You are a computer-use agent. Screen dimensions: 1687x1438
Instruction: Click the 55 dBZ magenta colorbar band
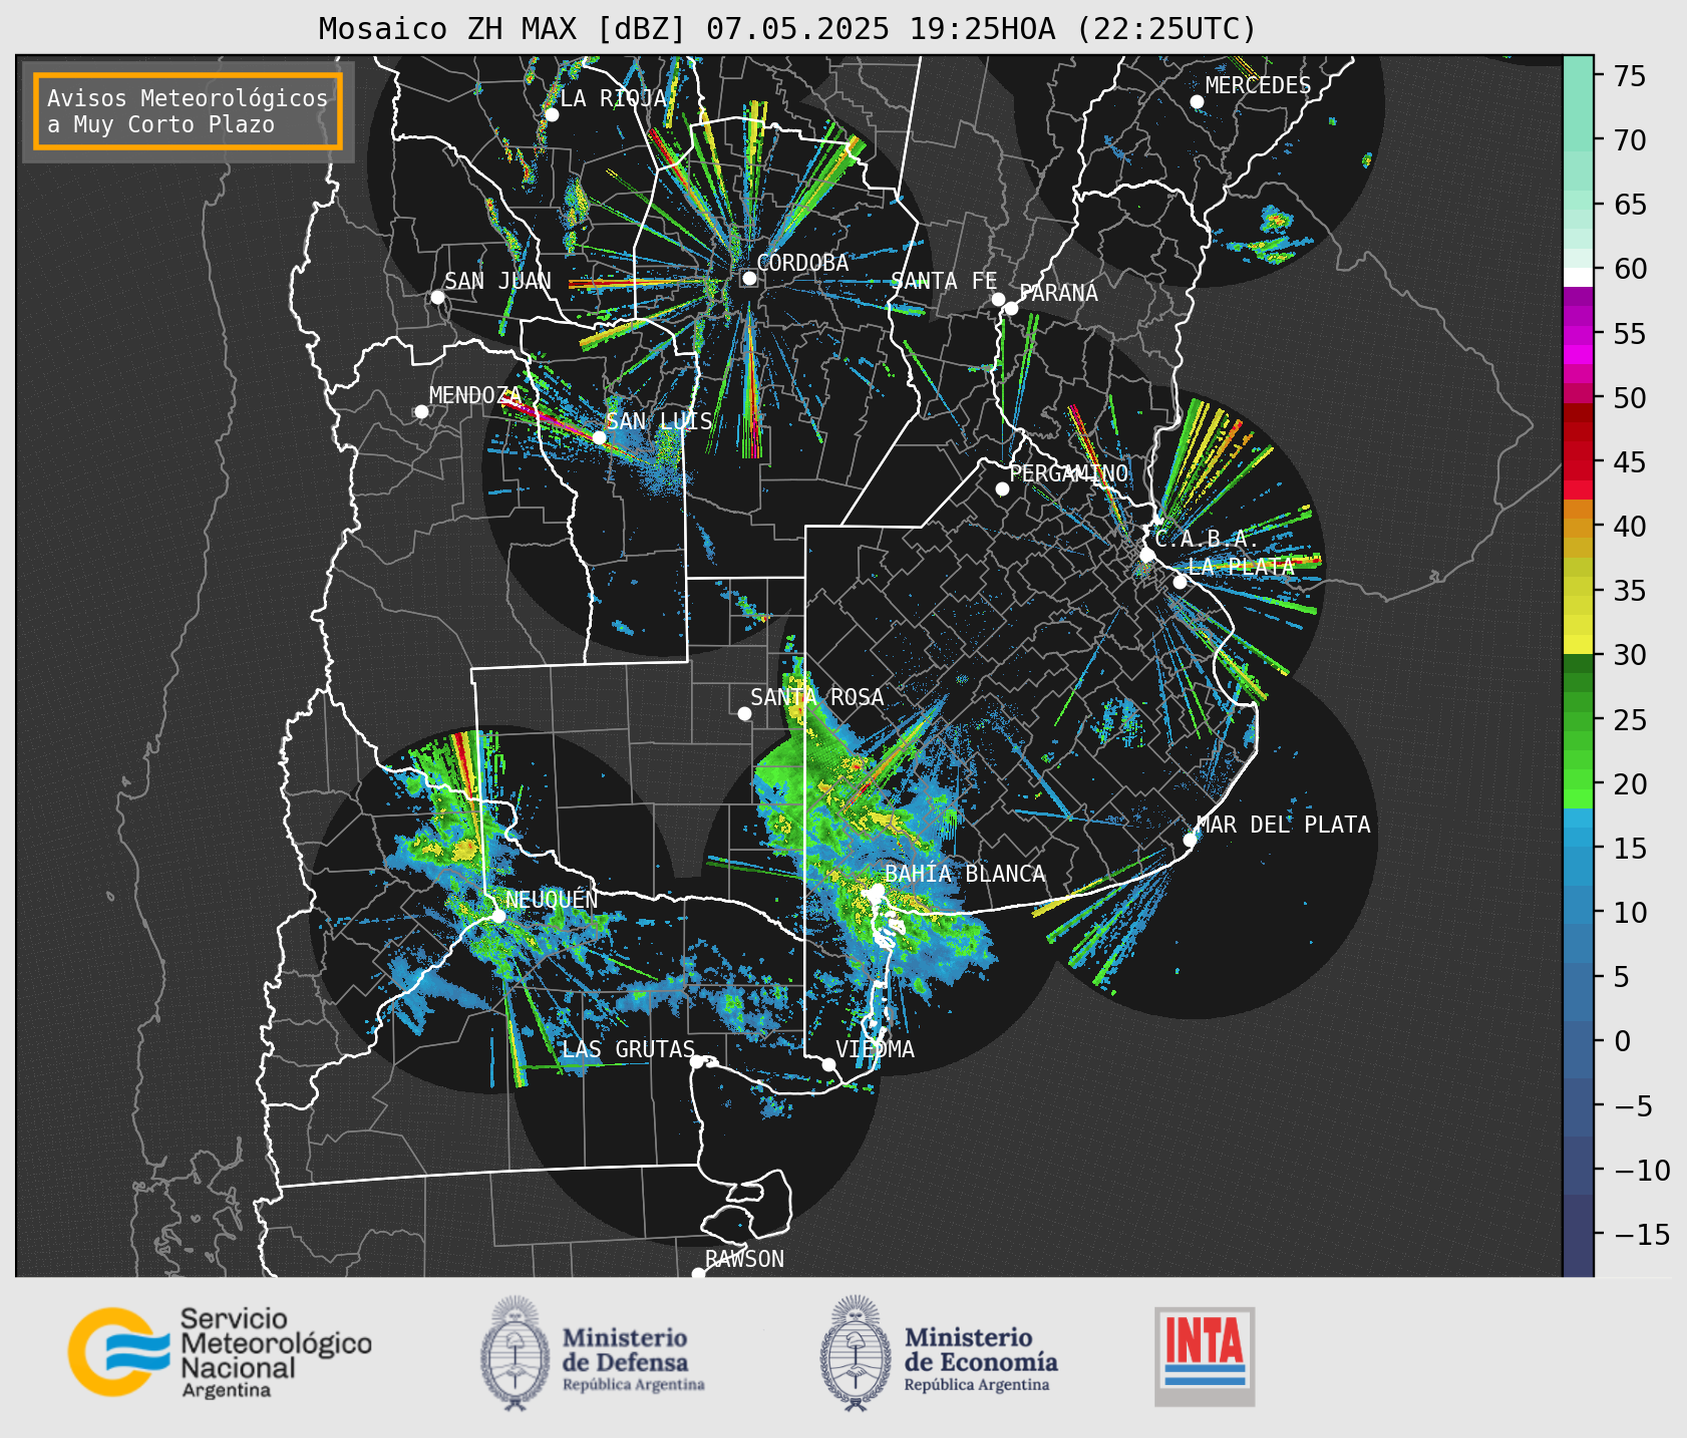(x=1578, y=333)
